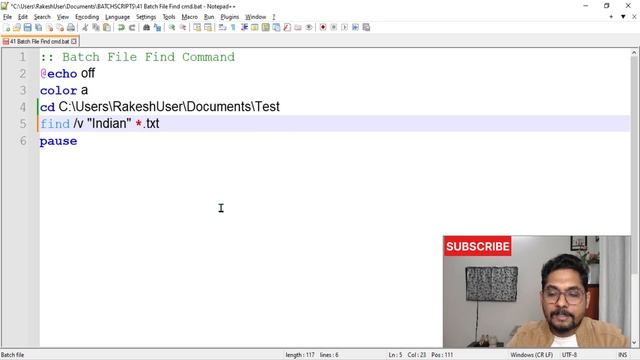
Task: Toggle file monitoring eye icon
Action: pos(309,27)
